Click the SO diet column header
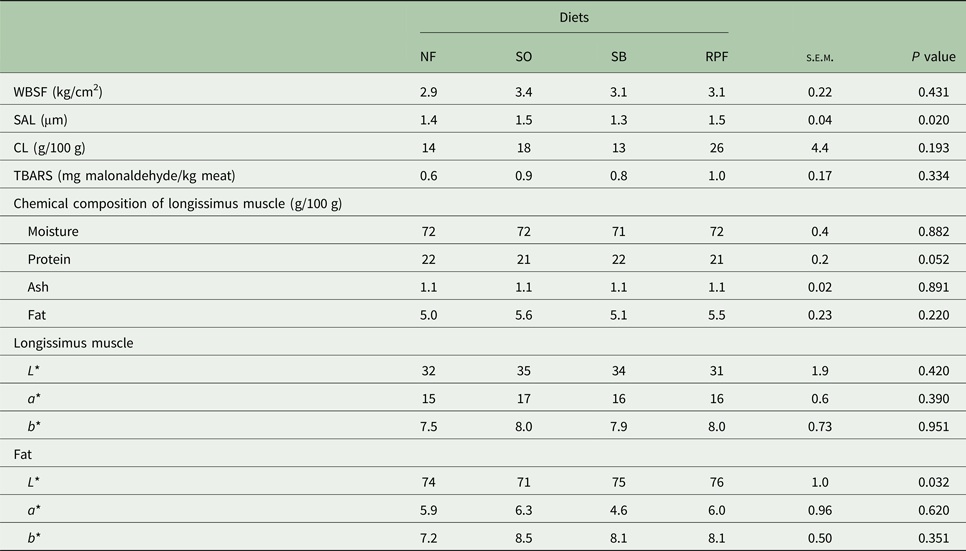966x551 pixels. (523, 56)
